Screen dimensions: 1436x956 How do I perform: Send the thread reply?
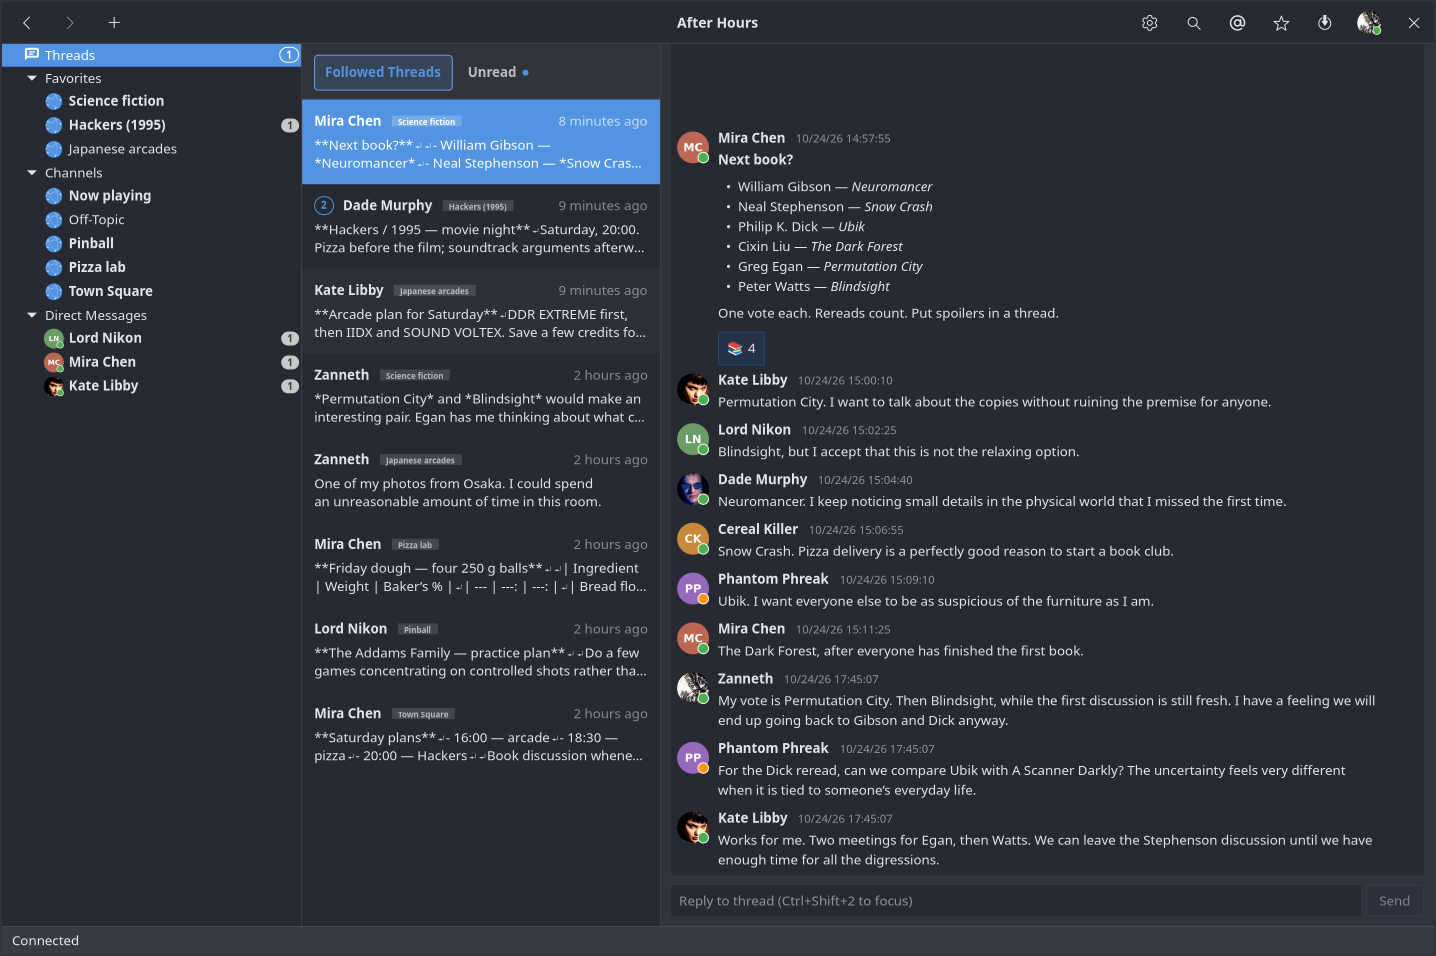1394,901
